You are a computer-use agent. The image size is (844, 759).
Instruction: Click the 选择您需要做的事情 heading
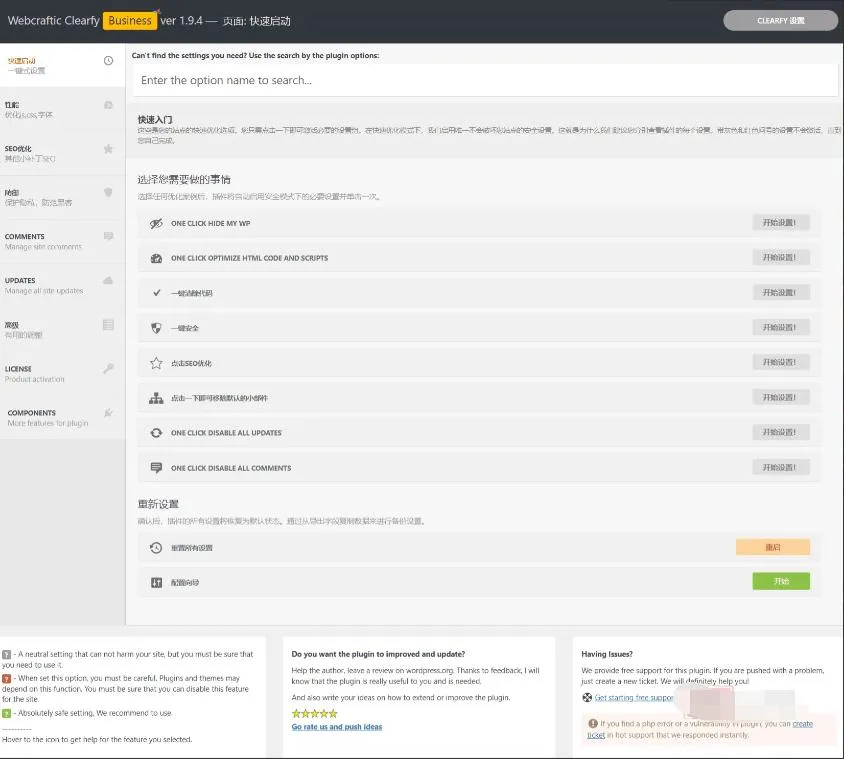point(184,179)
